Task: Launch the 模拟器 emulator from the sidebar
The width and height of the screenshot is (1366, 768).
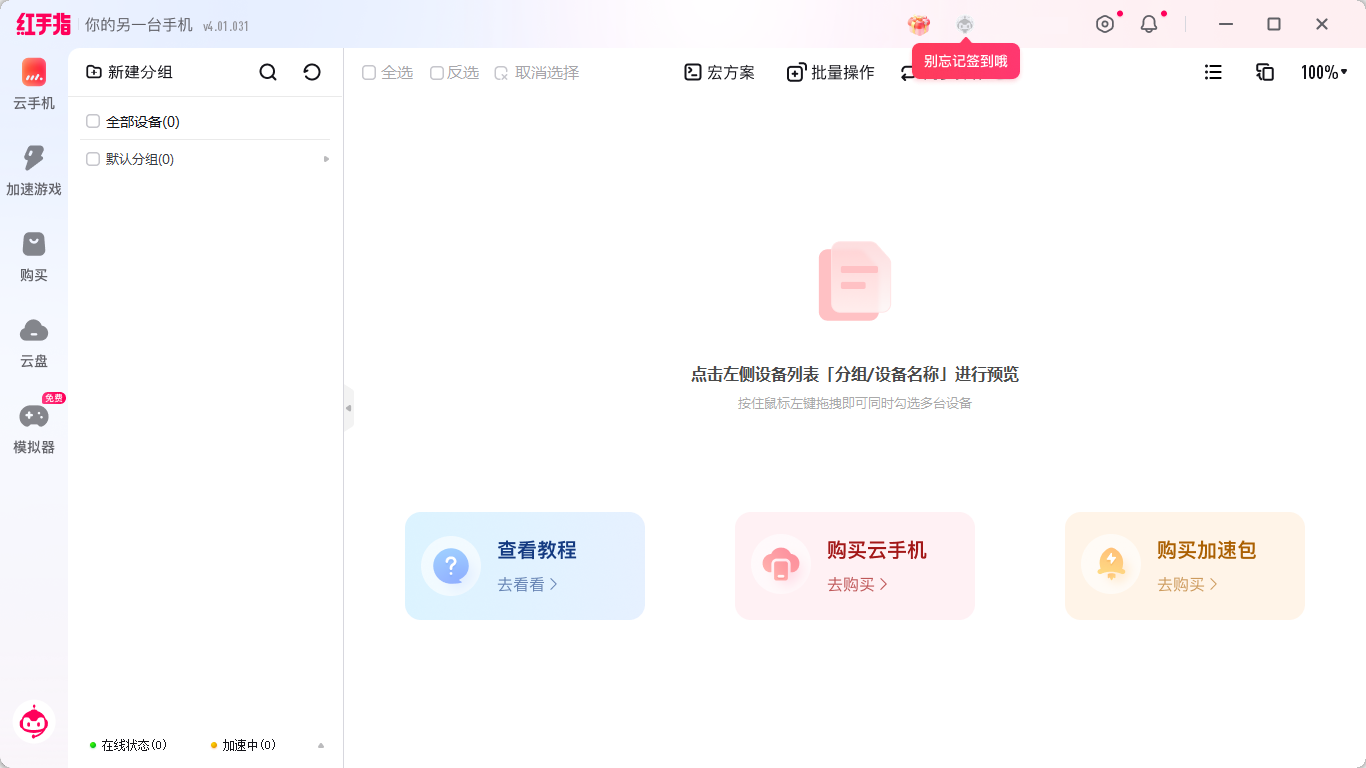Action: tap(33, 430)
